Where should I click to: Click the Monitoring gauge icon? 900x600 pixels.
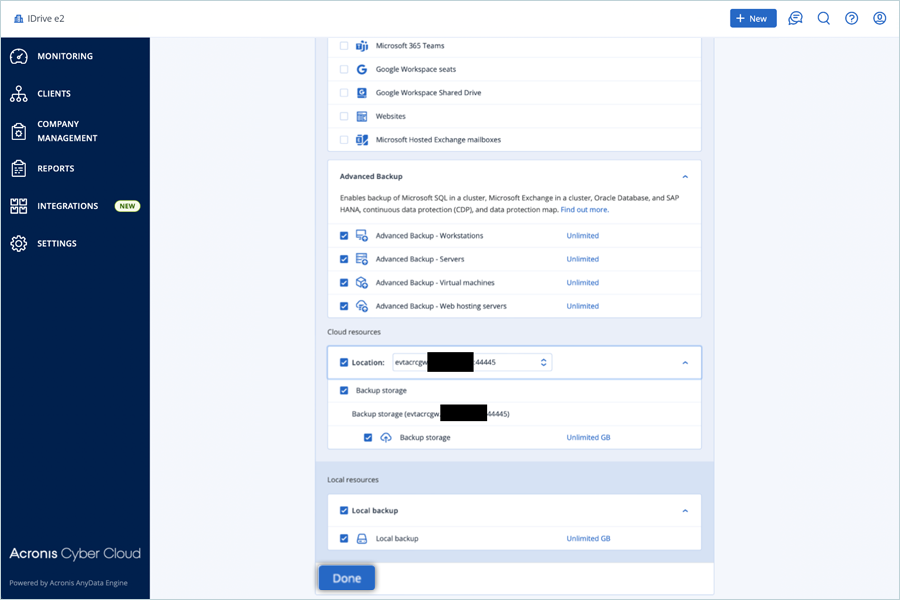tap(18, 56)
